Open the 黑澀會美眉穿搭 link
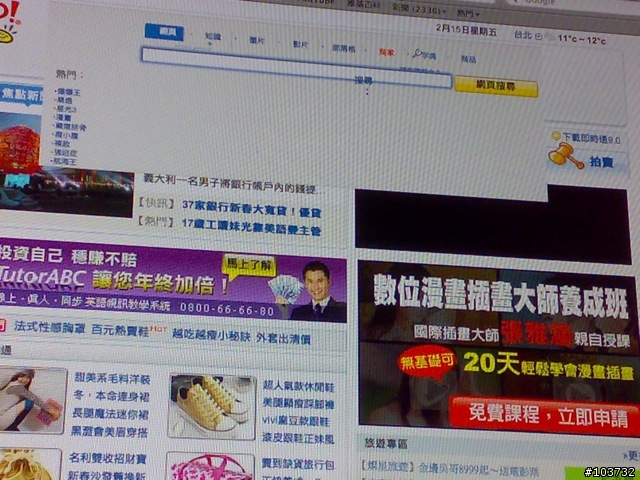This screenshot has height=480, width=640. tap(109, 432)
